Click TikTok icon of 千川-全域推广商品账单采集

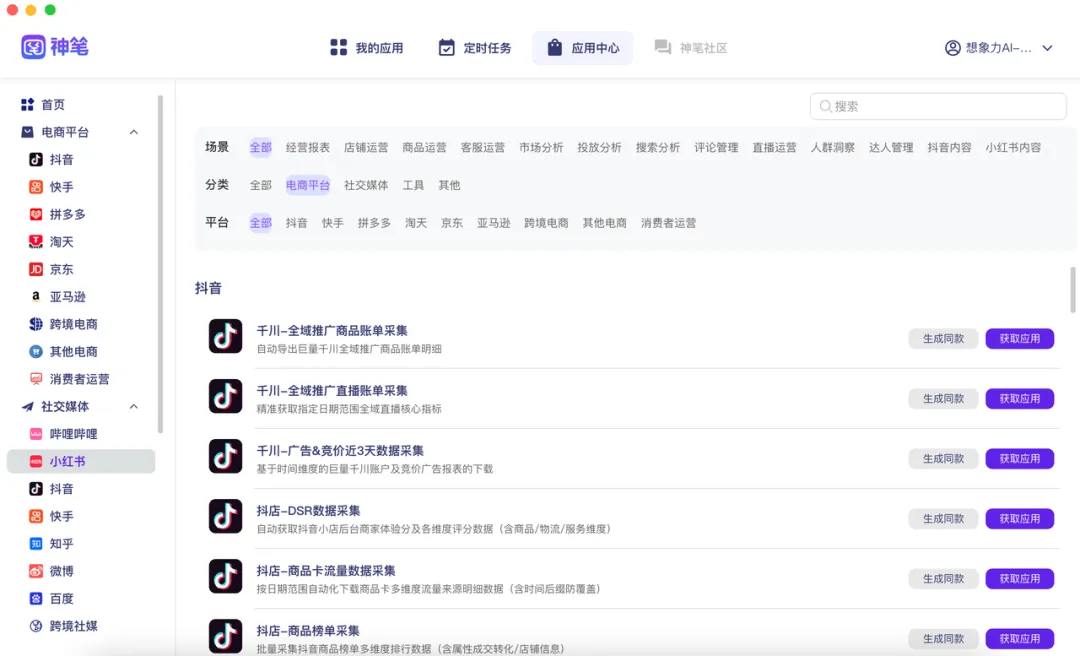(225, 336)
